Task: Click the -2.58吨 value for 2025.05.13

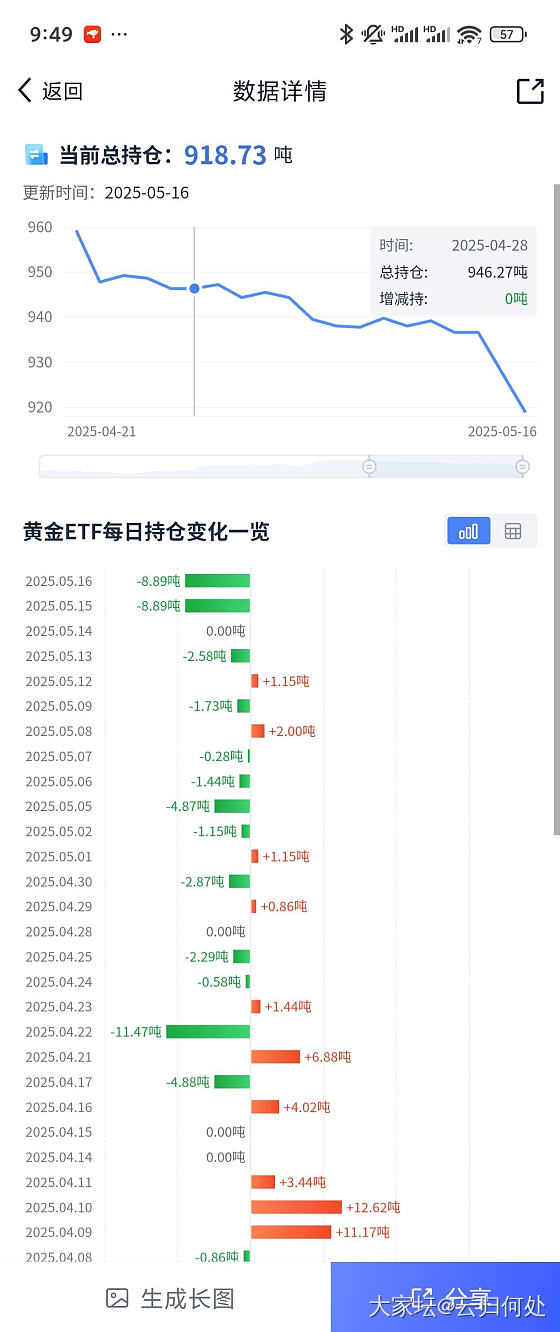Action: click(x=204, y=656)
